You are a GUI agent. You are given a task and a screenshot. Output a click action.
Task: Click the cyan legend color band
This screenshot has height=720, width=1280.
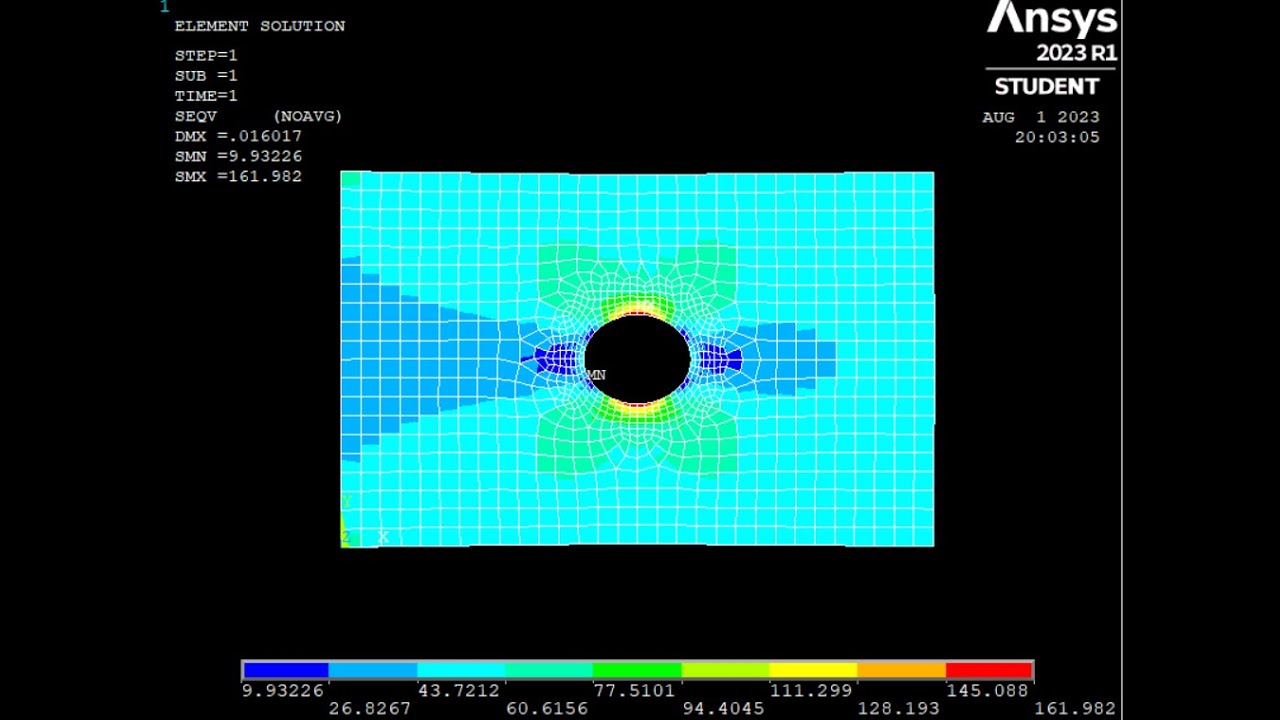461,670
